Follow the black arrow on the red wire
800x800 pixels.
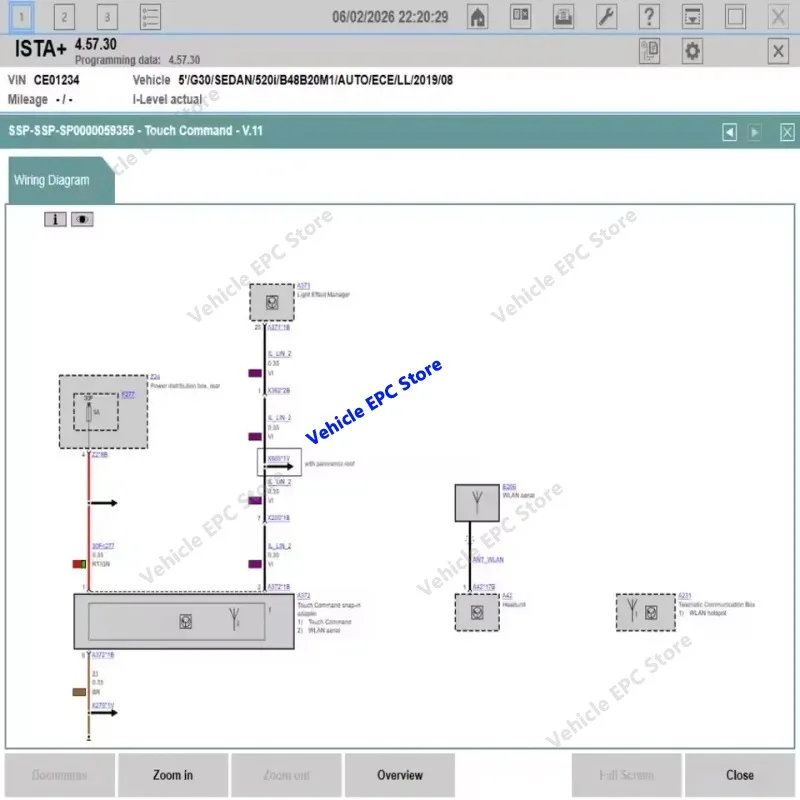point(103,503)
